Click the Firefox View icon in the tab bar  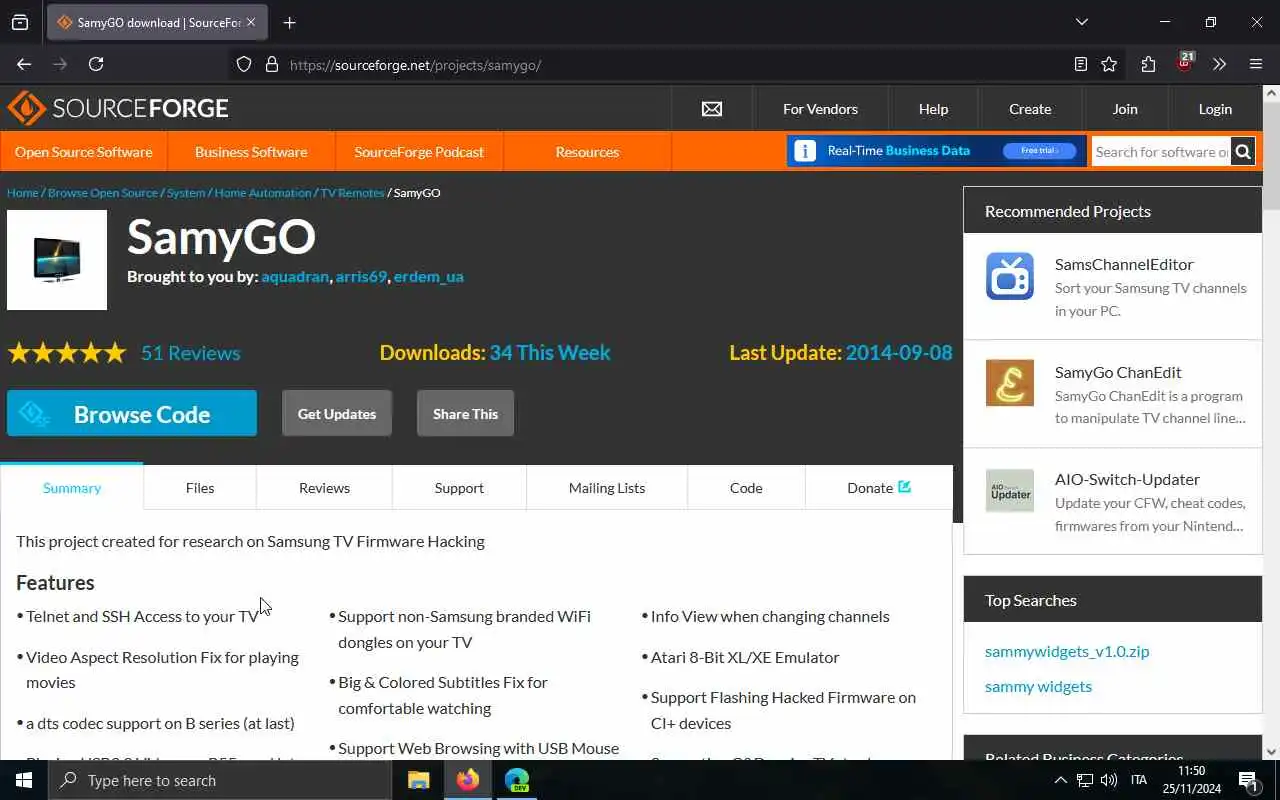coord(20,22)
